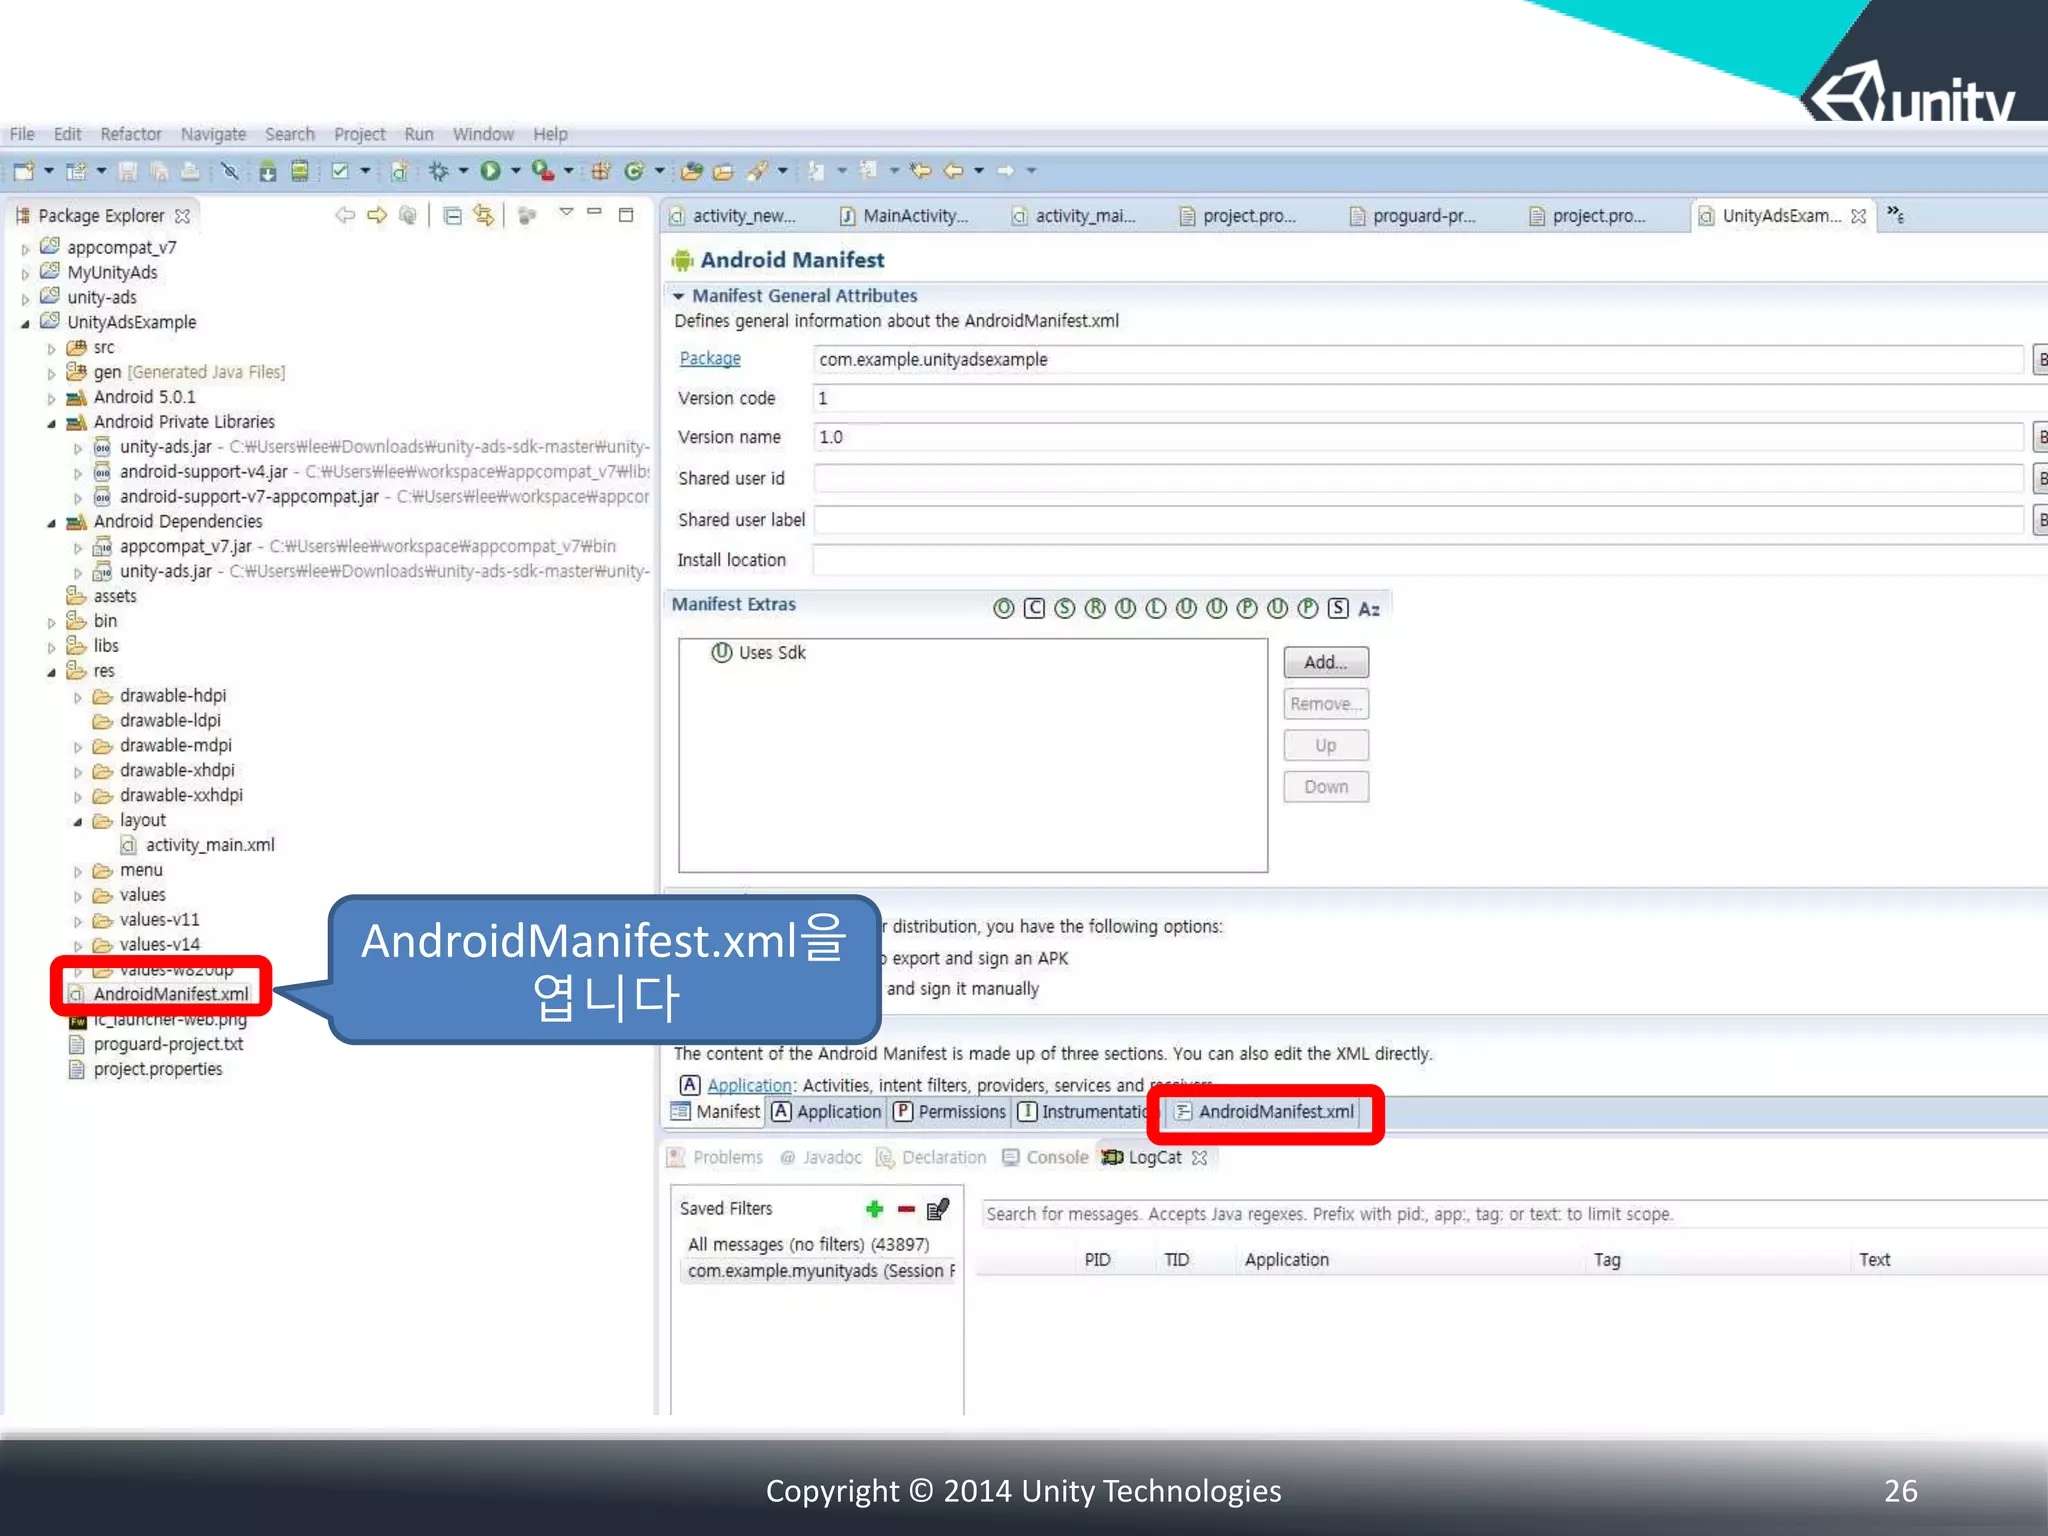Screen dimensions: 2048x1536
Task: Click the Run (green play) toolbar icon
Action: click(489, 171)
